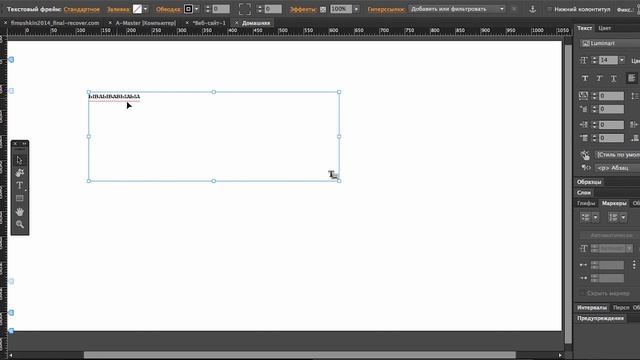Click the vertical scrollbar thumb

click(568, 194)
